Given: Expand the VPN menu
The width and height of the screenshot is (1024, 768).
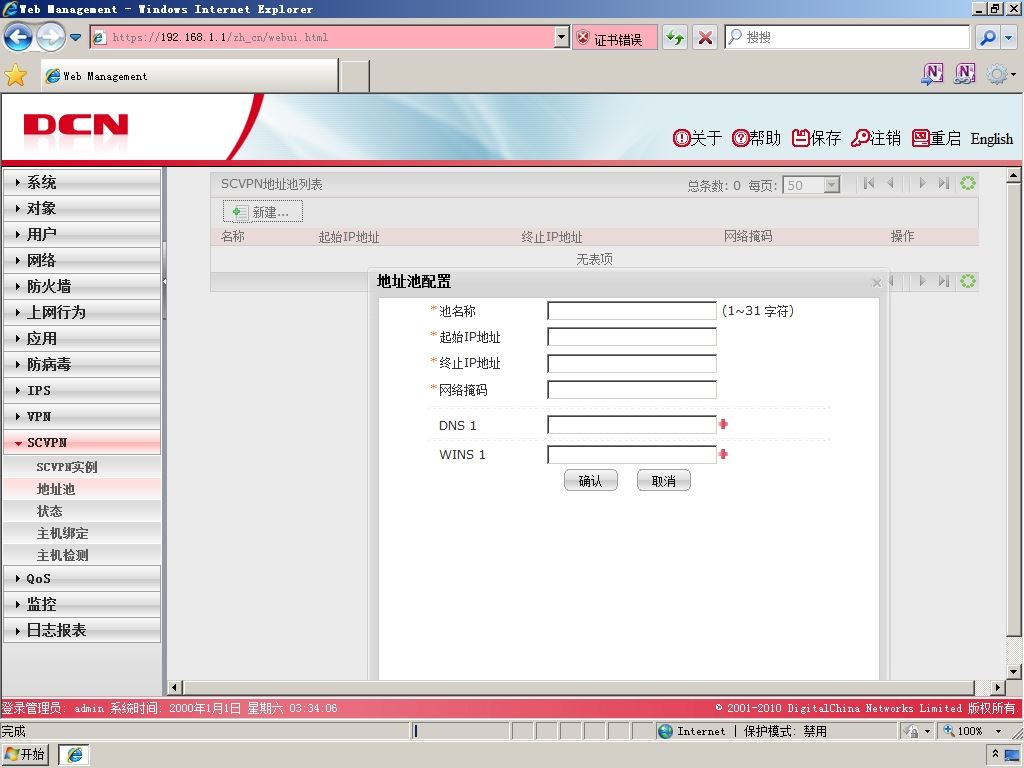Looking at the screenshot, I should pyautogui.click(x=82, y=417).
